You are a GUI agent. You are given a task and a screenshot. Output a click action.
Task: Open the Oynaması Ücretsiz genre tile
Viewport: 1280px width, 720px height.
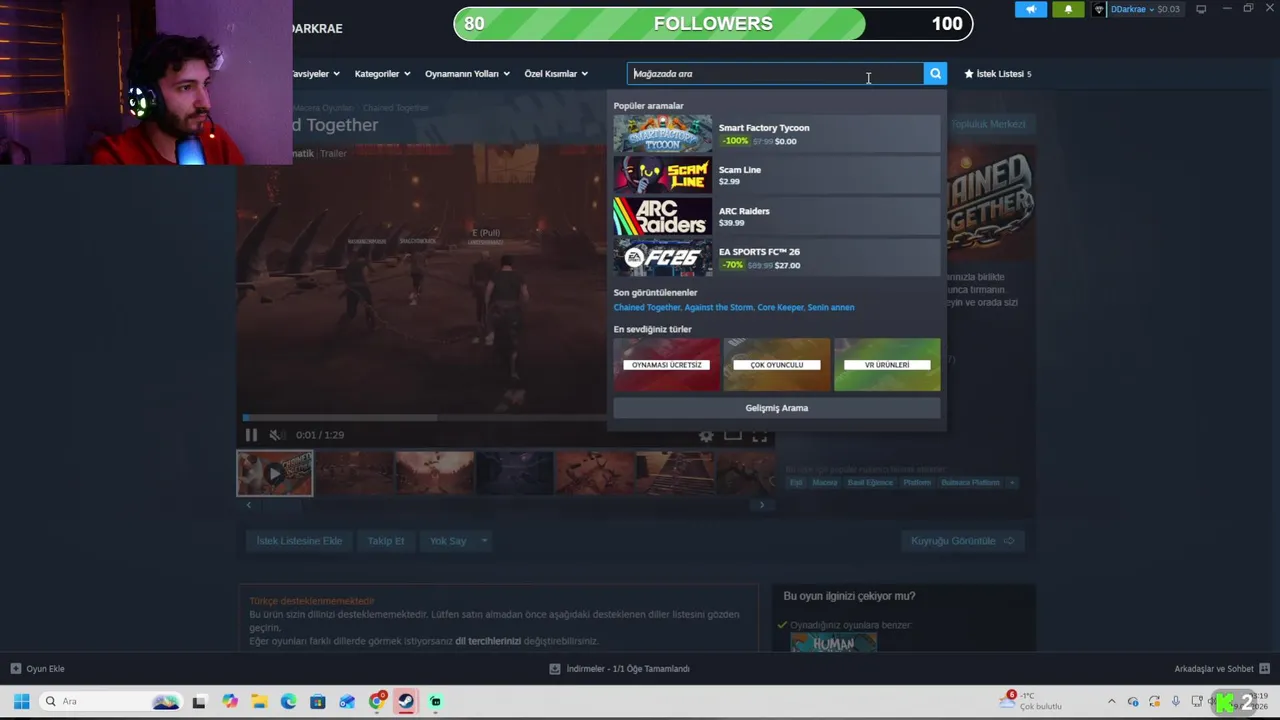tap(666, 364)
